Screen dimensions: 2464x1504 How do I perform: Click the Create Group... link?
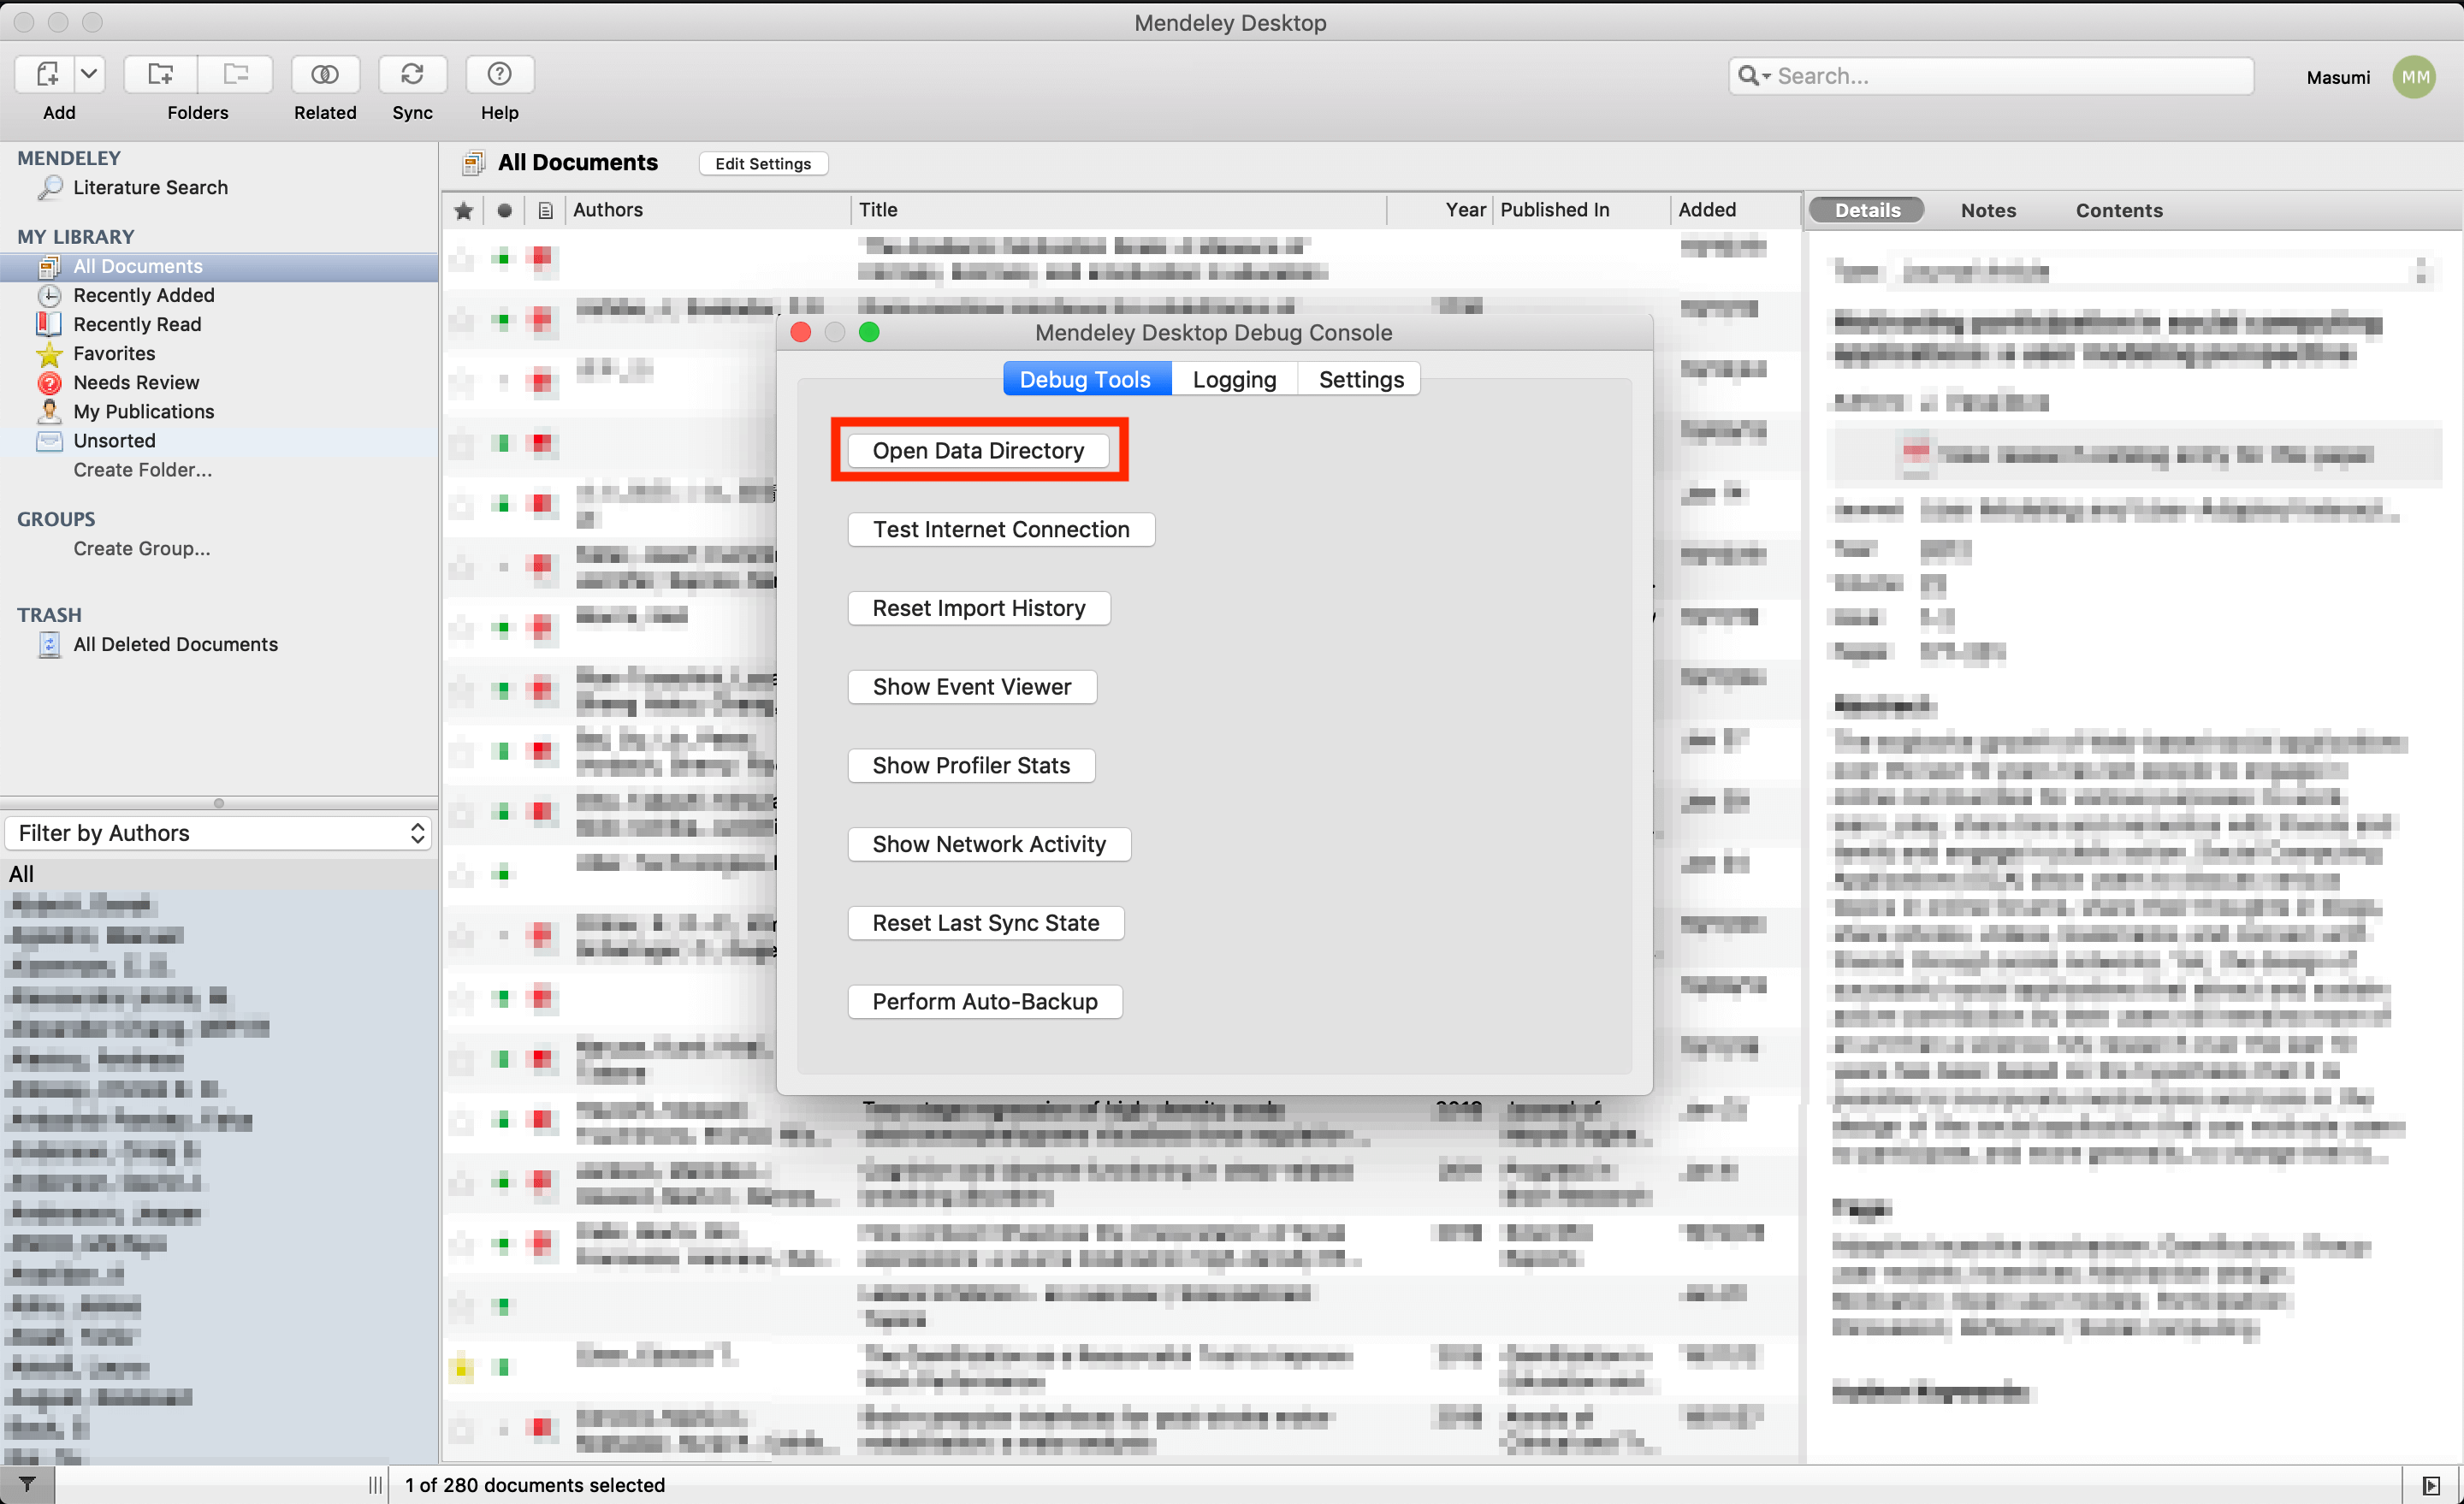[141, 548]
